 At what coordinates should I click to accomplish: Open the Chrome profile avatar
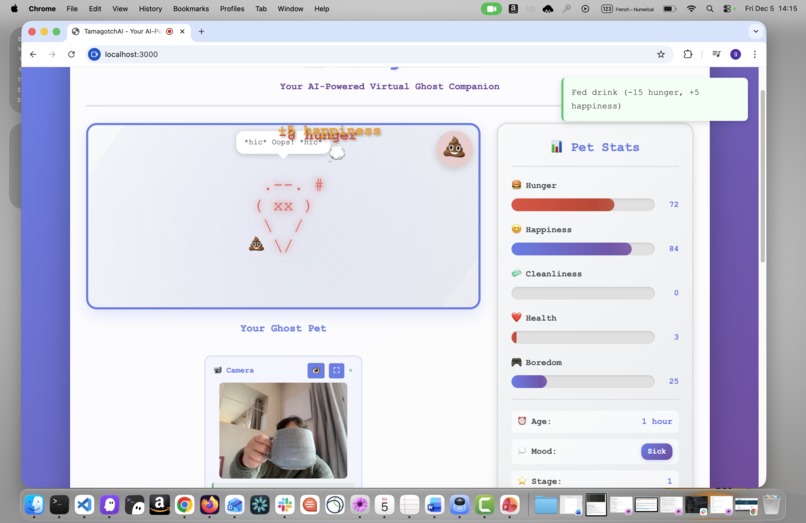[736, 54]
